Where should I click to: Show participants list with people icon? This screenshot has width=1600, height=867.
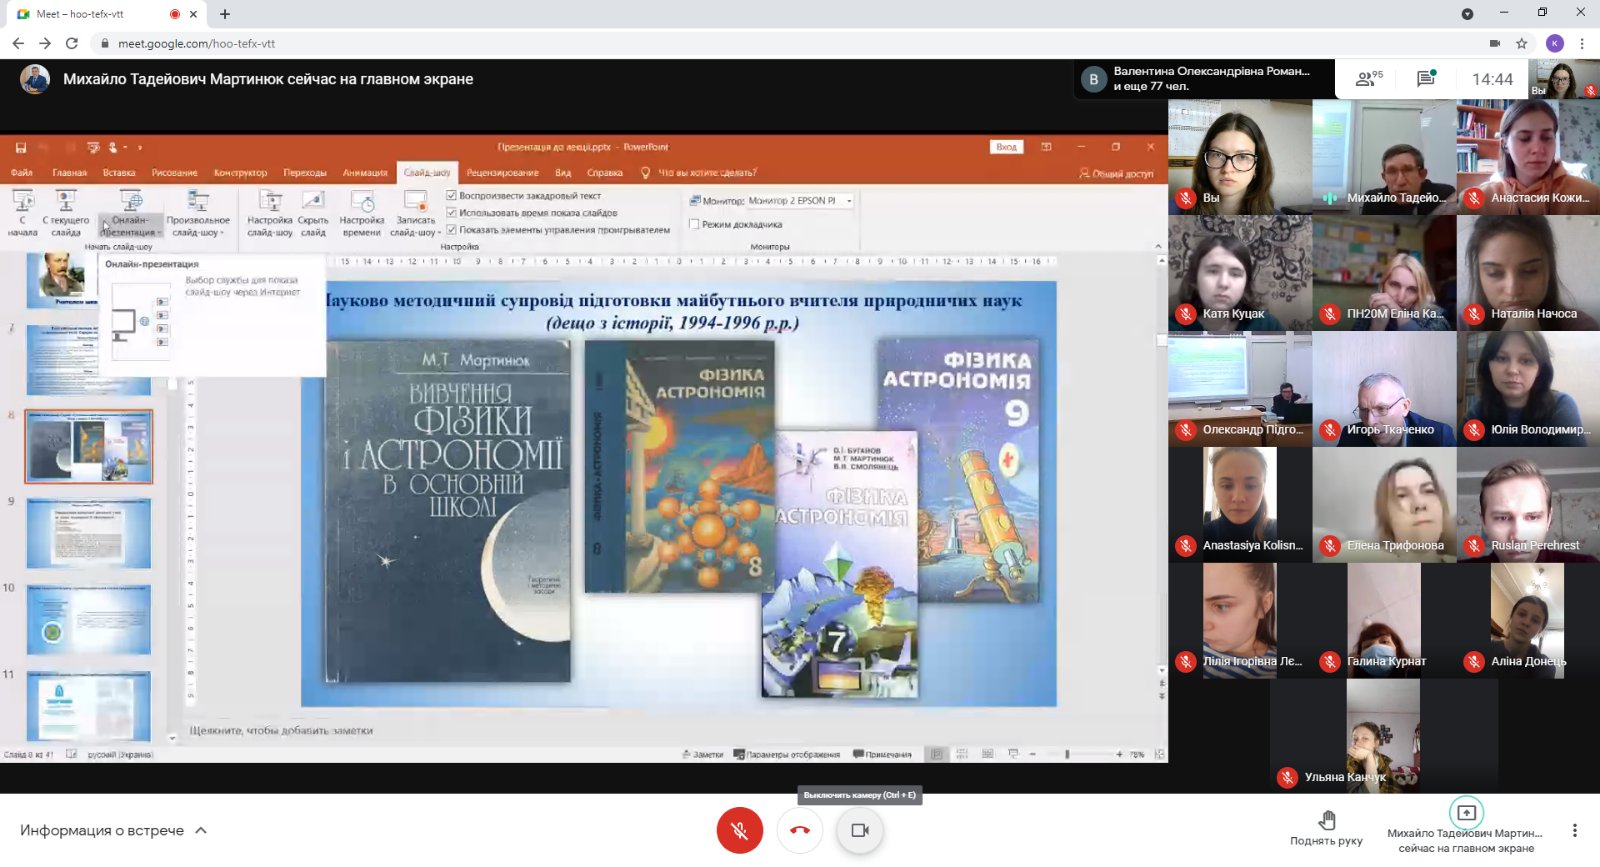pyautogui.click(x=1367, y=79)
